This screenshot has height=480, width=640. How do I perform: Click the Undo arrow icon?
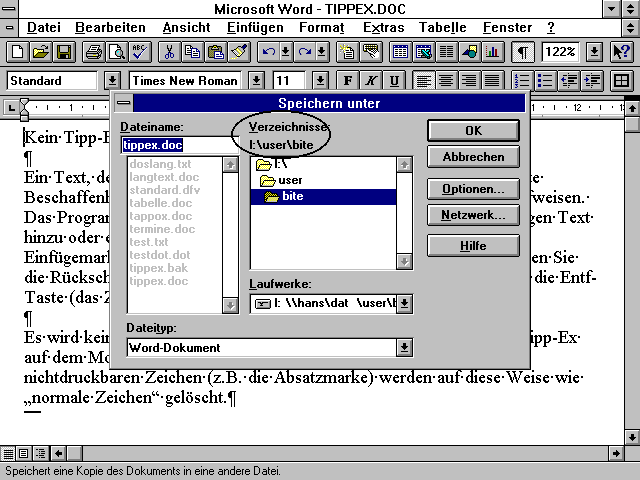pyautogui.click(x=268, y=52)
